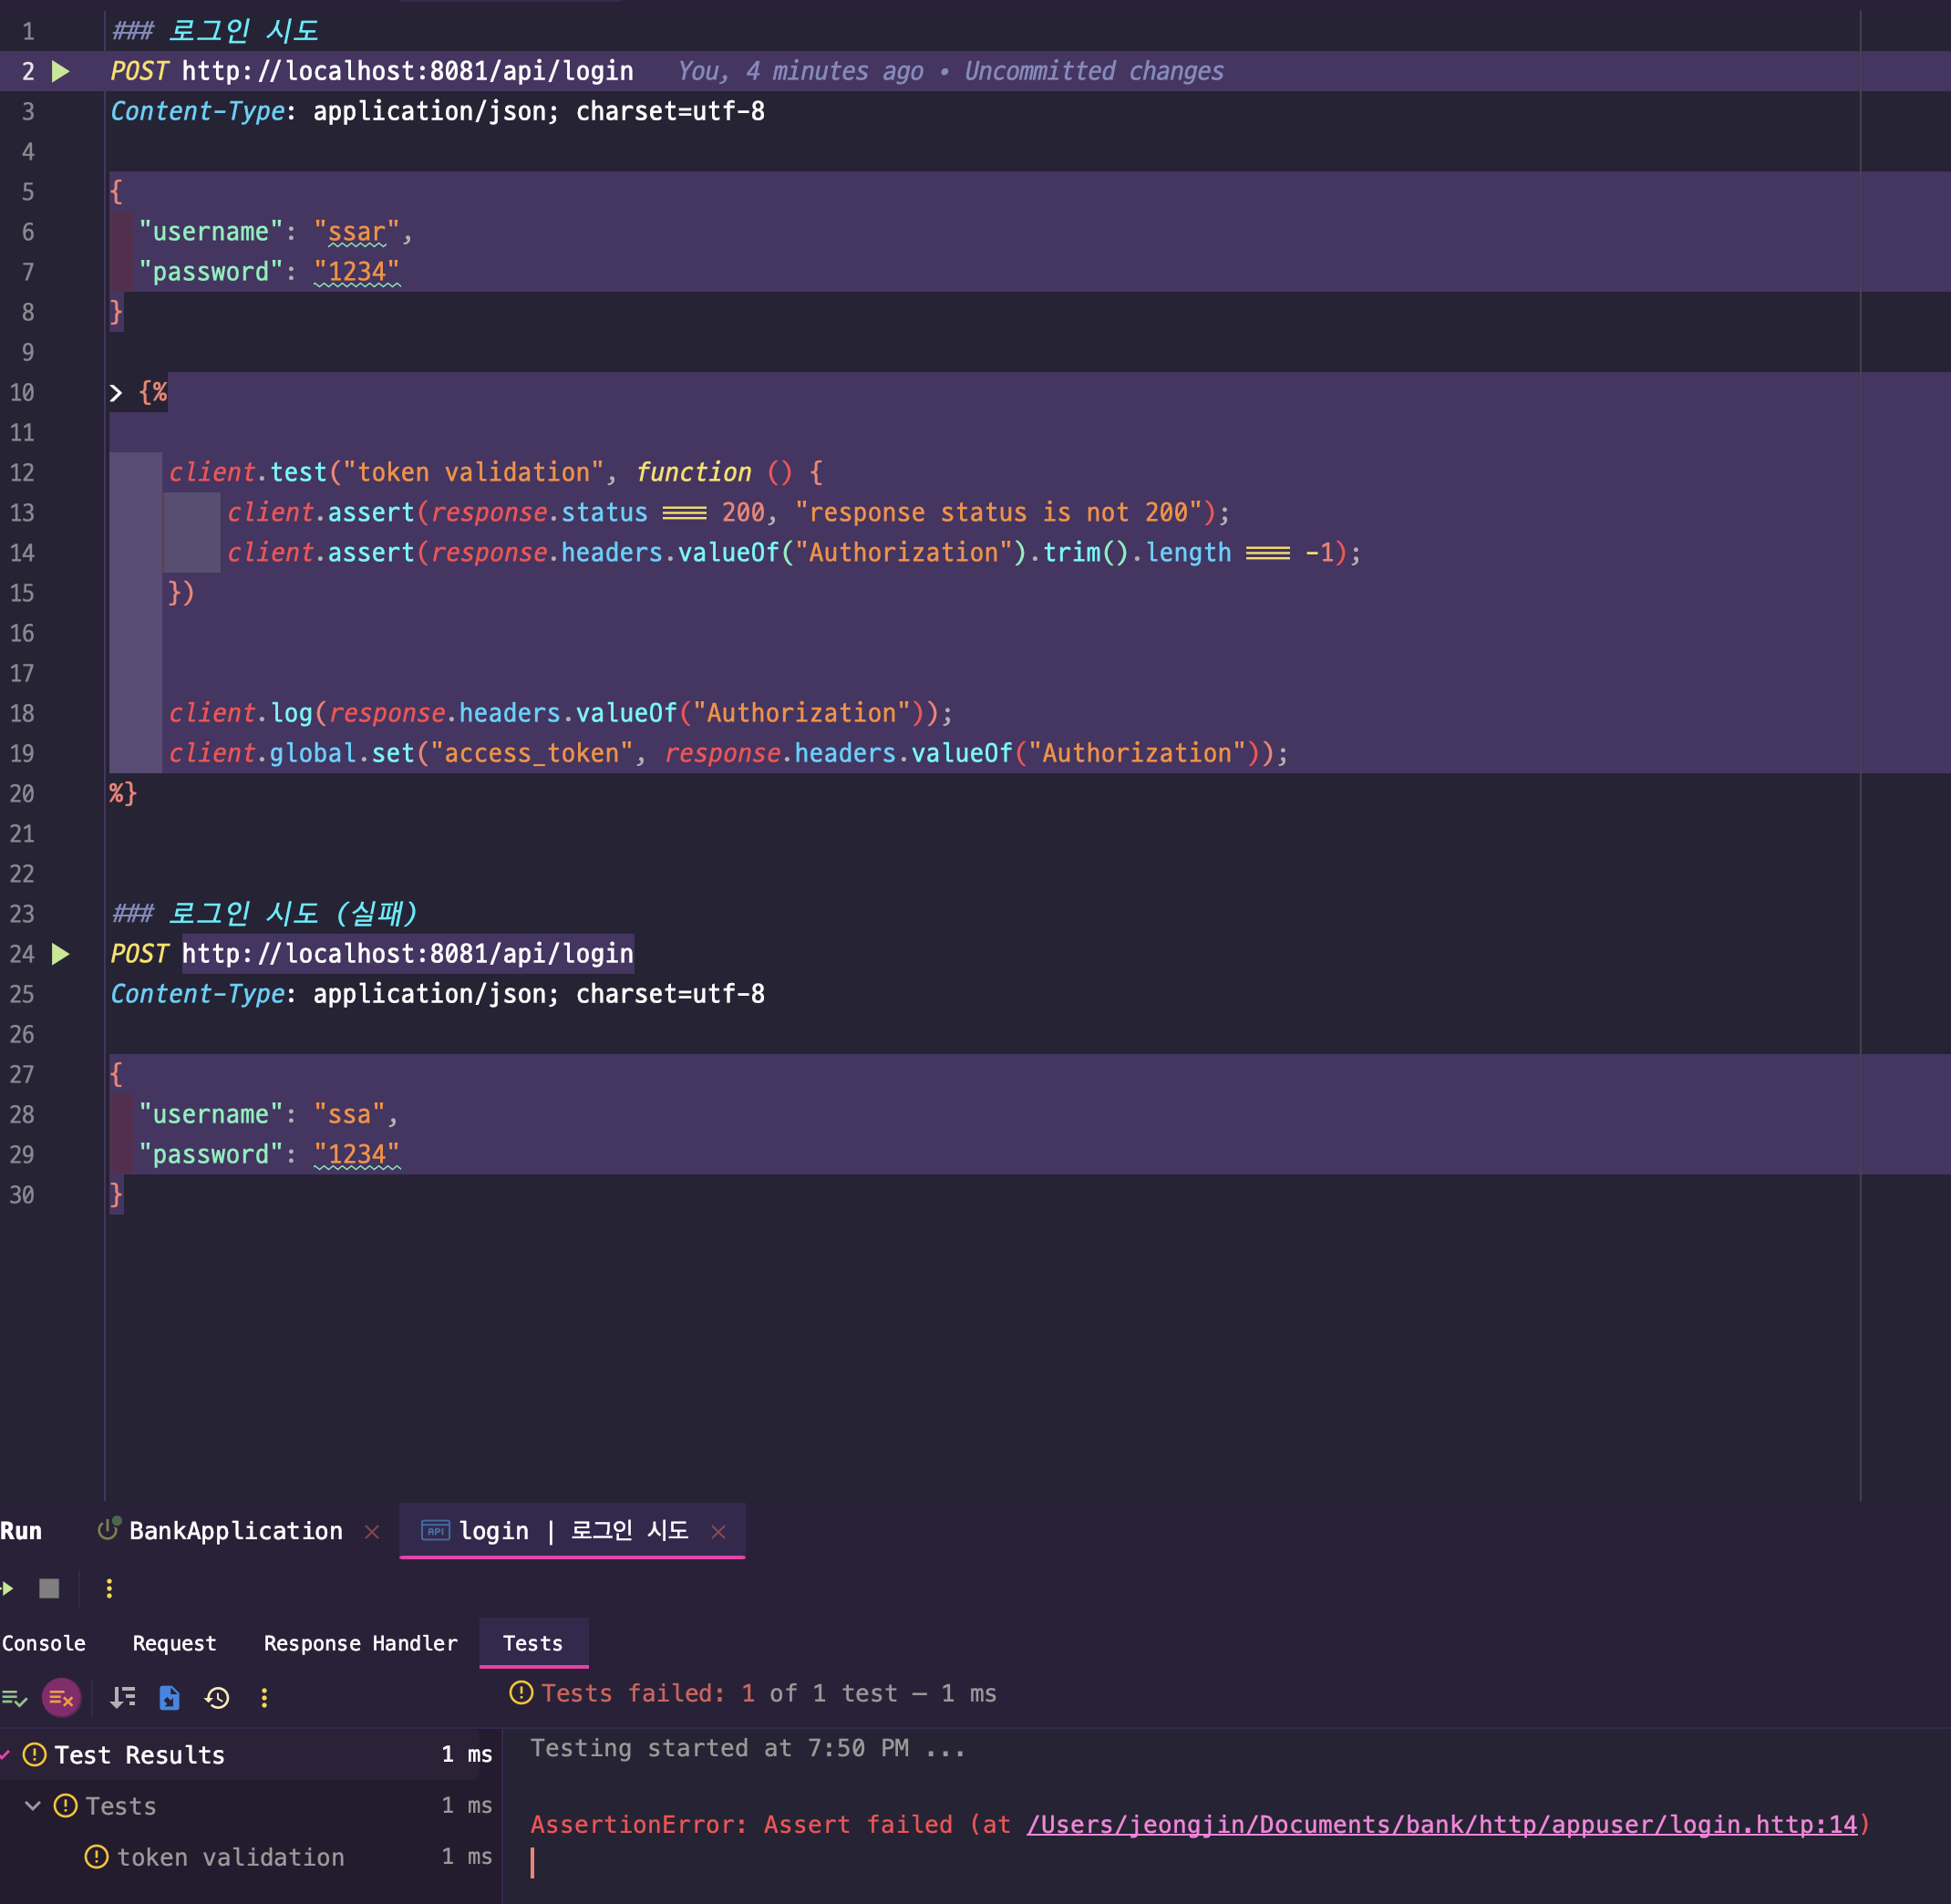Viewport: 1951px width, 1904px height.
Task: Rerun the HTTP request in Run panel
Action: [7, 1588]
